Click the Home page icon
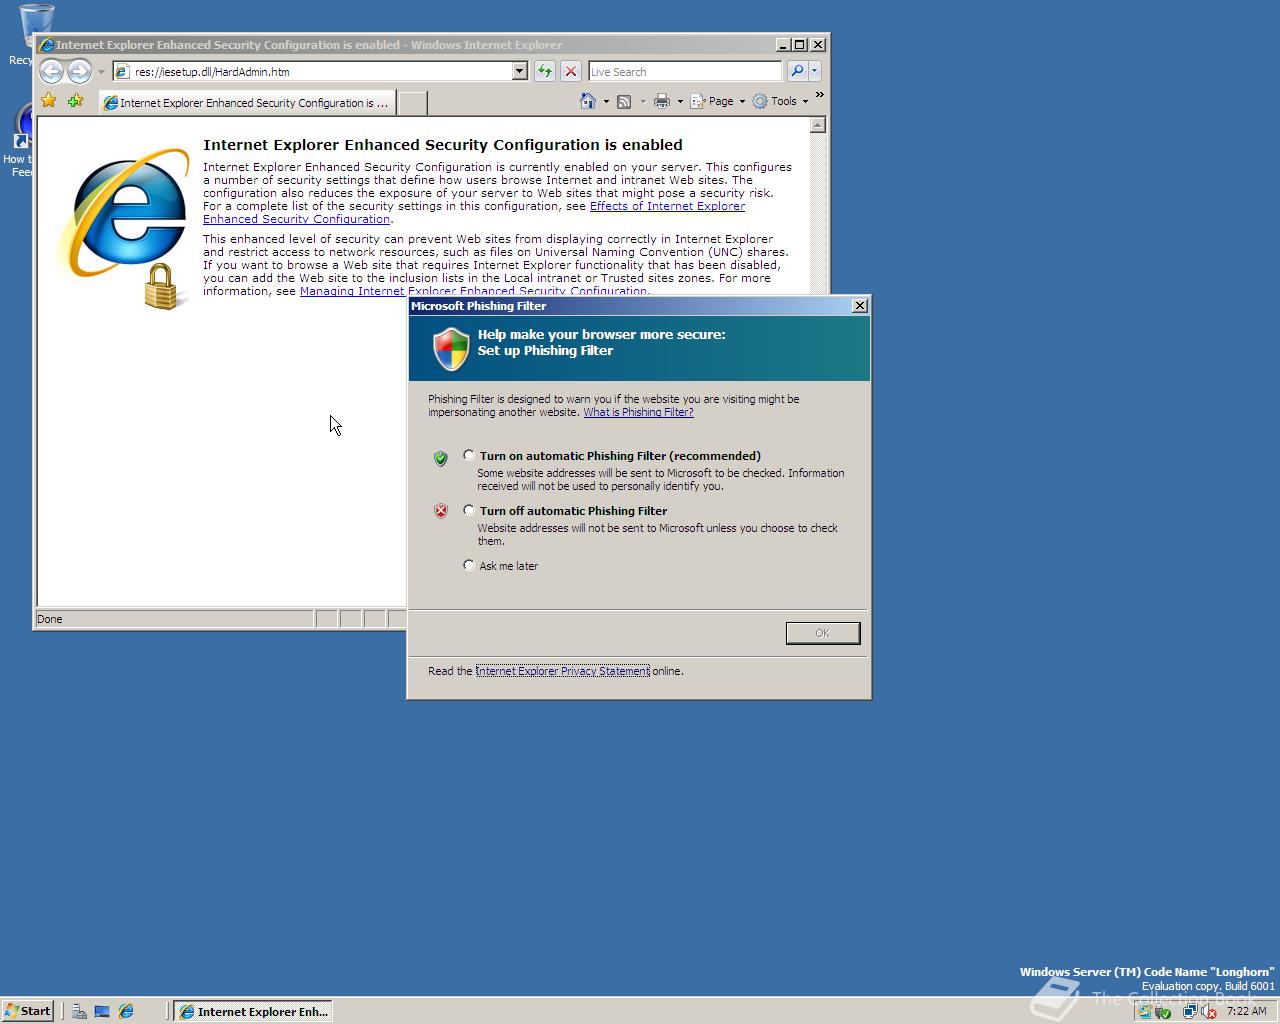The width and height of the screenshot is (1280, 1024). pyautogui.click(x=588, y=101)
